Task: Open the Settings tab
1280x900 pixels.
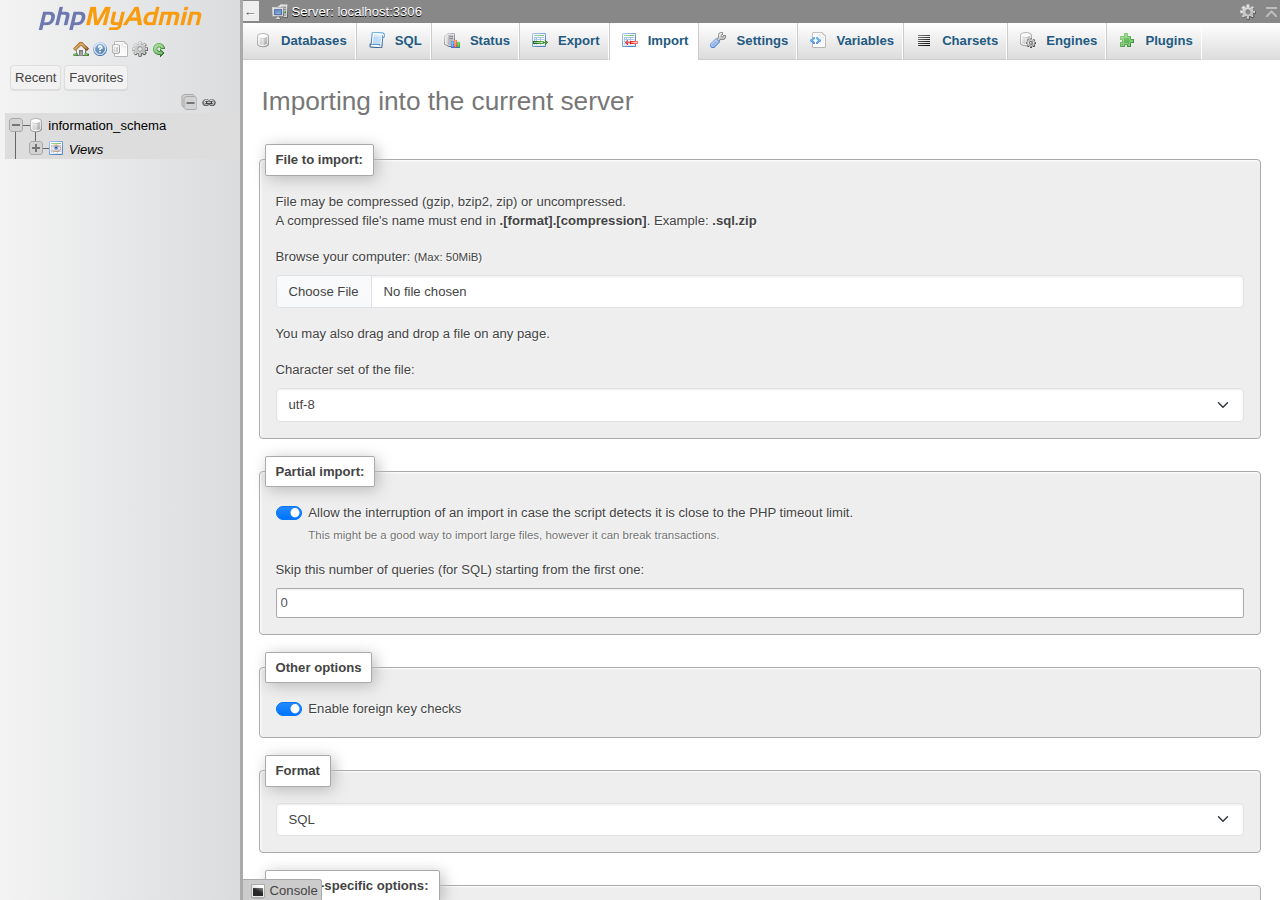Action: coord(748,41)
